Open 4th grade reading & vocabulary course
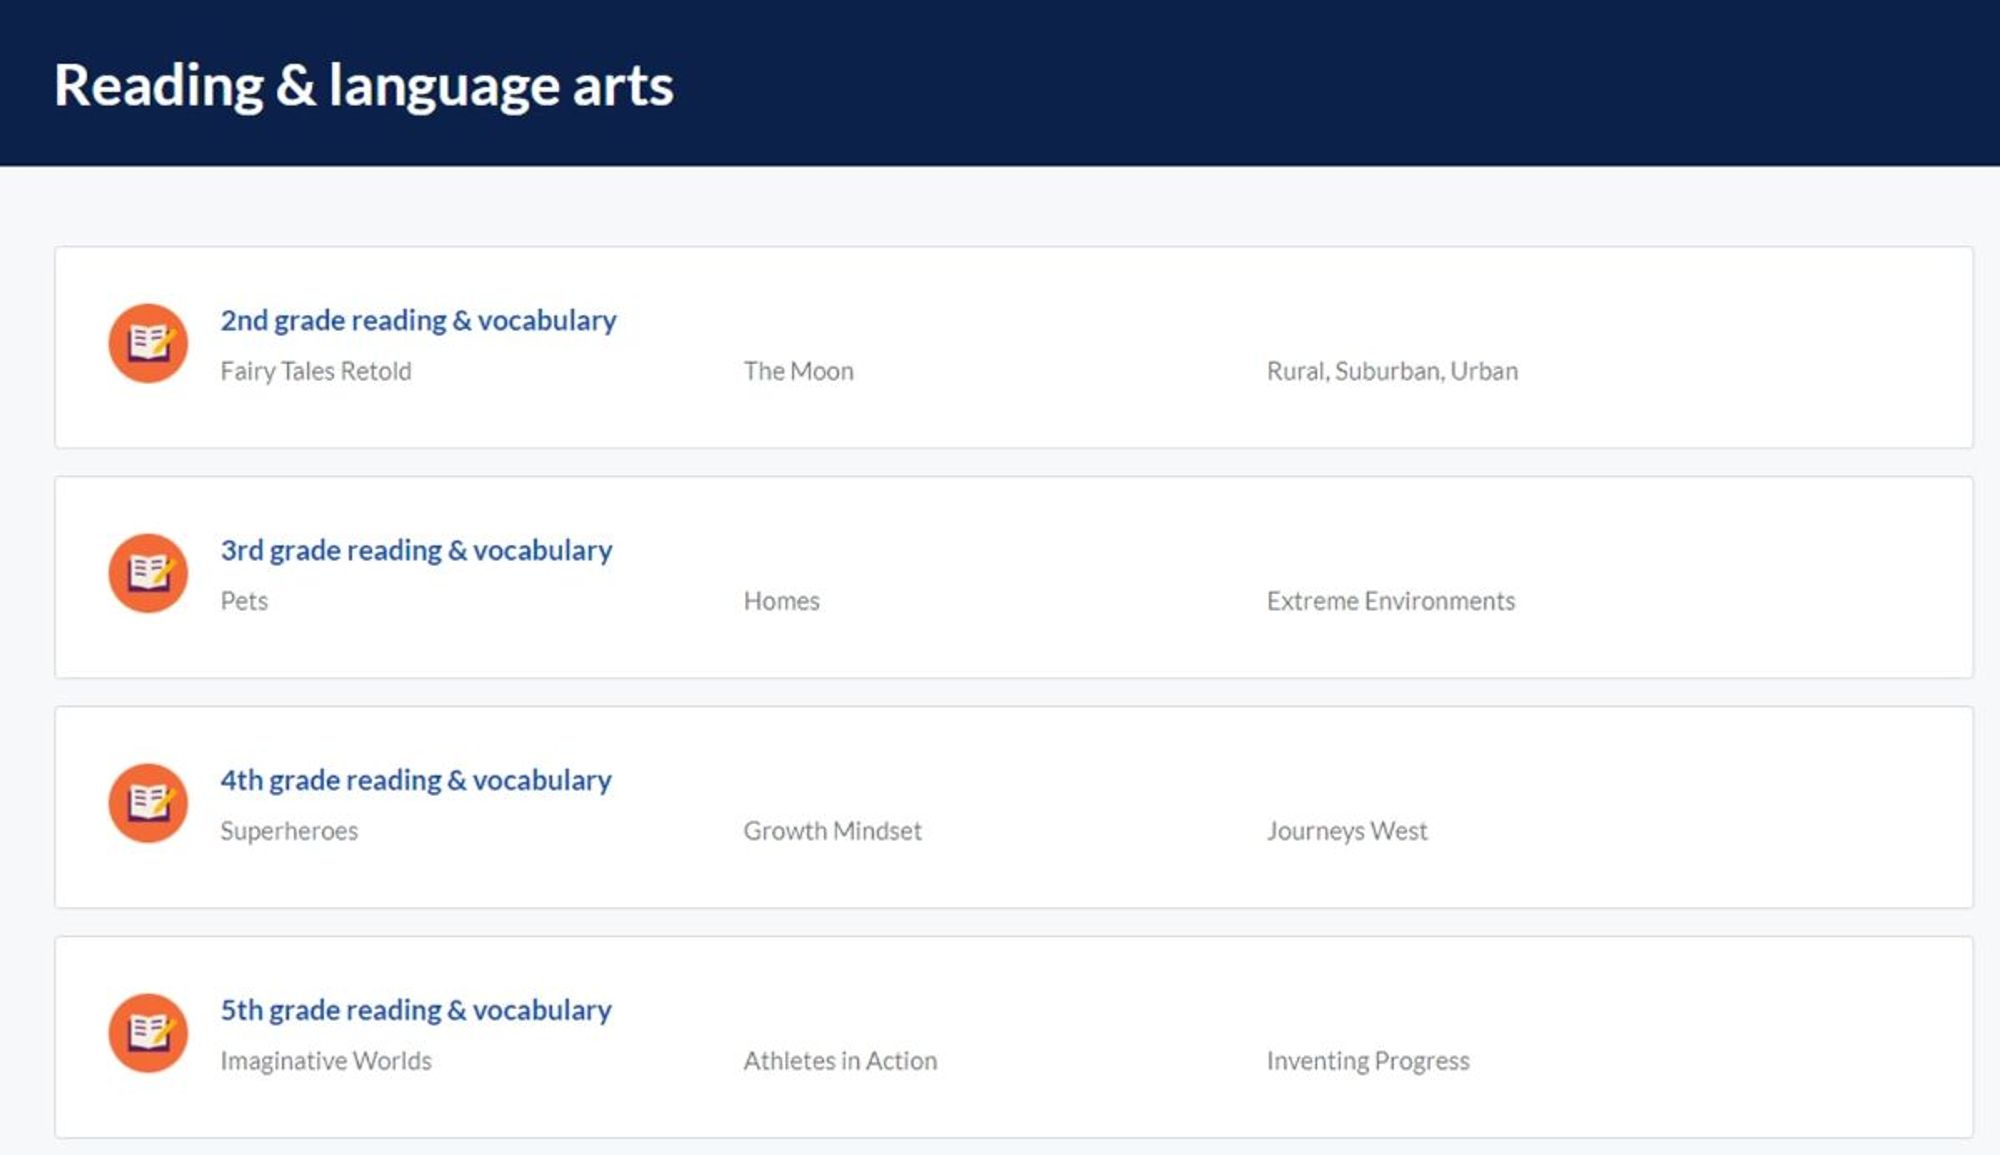This screenshot has height=1155, width=2000. pos(416,780)
